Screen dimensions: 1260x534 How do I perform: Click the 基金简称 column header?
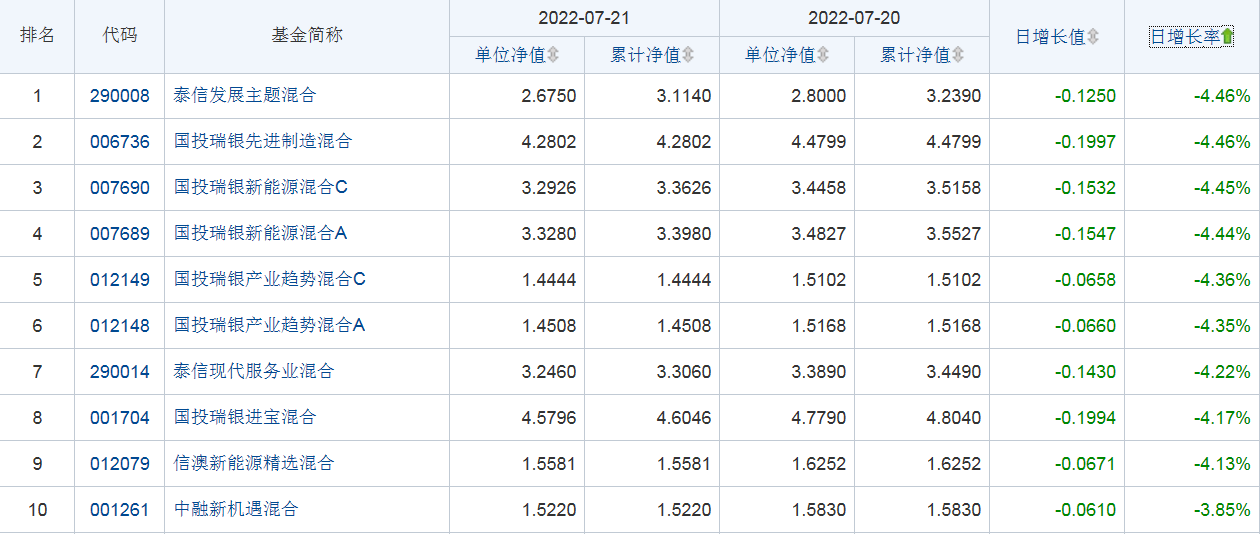pos(307,35)
